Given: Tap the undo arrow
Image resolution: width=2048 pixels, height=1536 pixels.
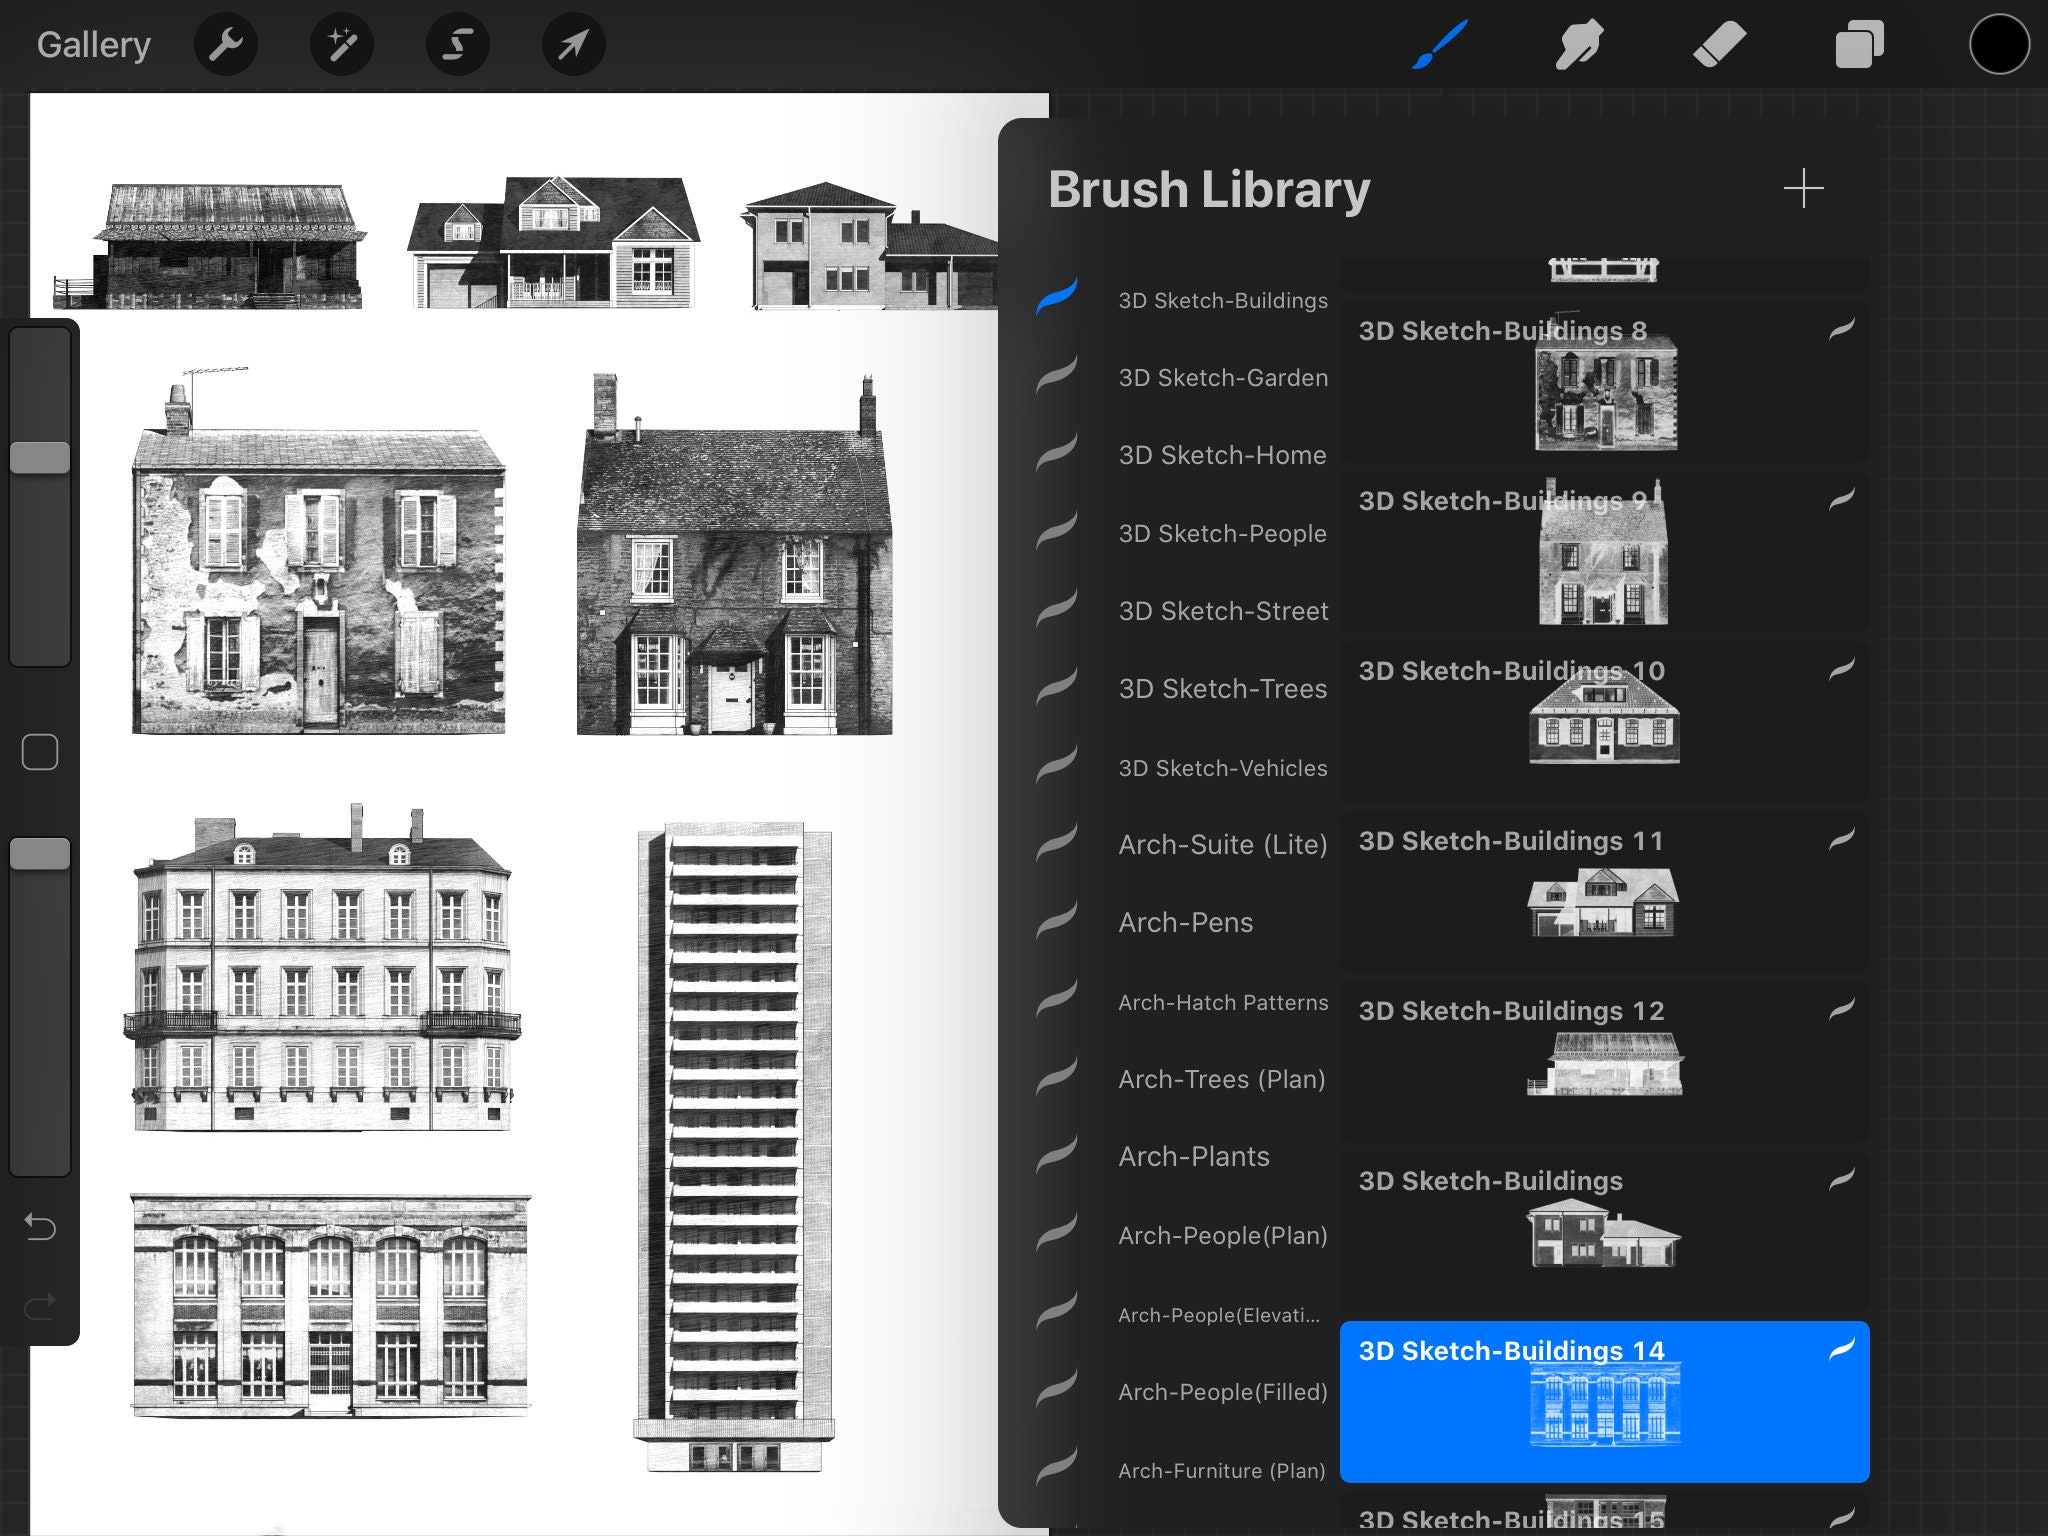Looking at the screenshot, I should click(40, 1225).
